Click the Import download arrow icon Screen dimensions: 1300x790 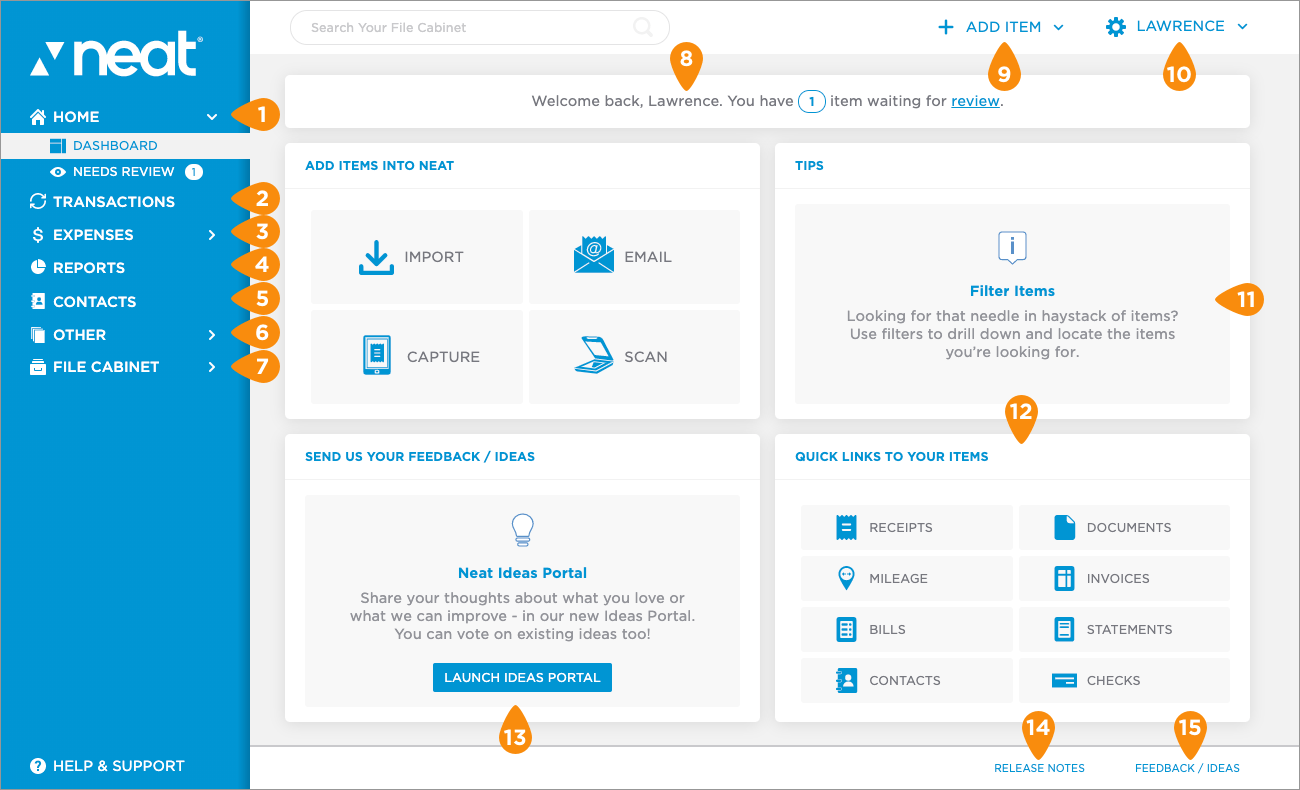click(x=376, y=257)
